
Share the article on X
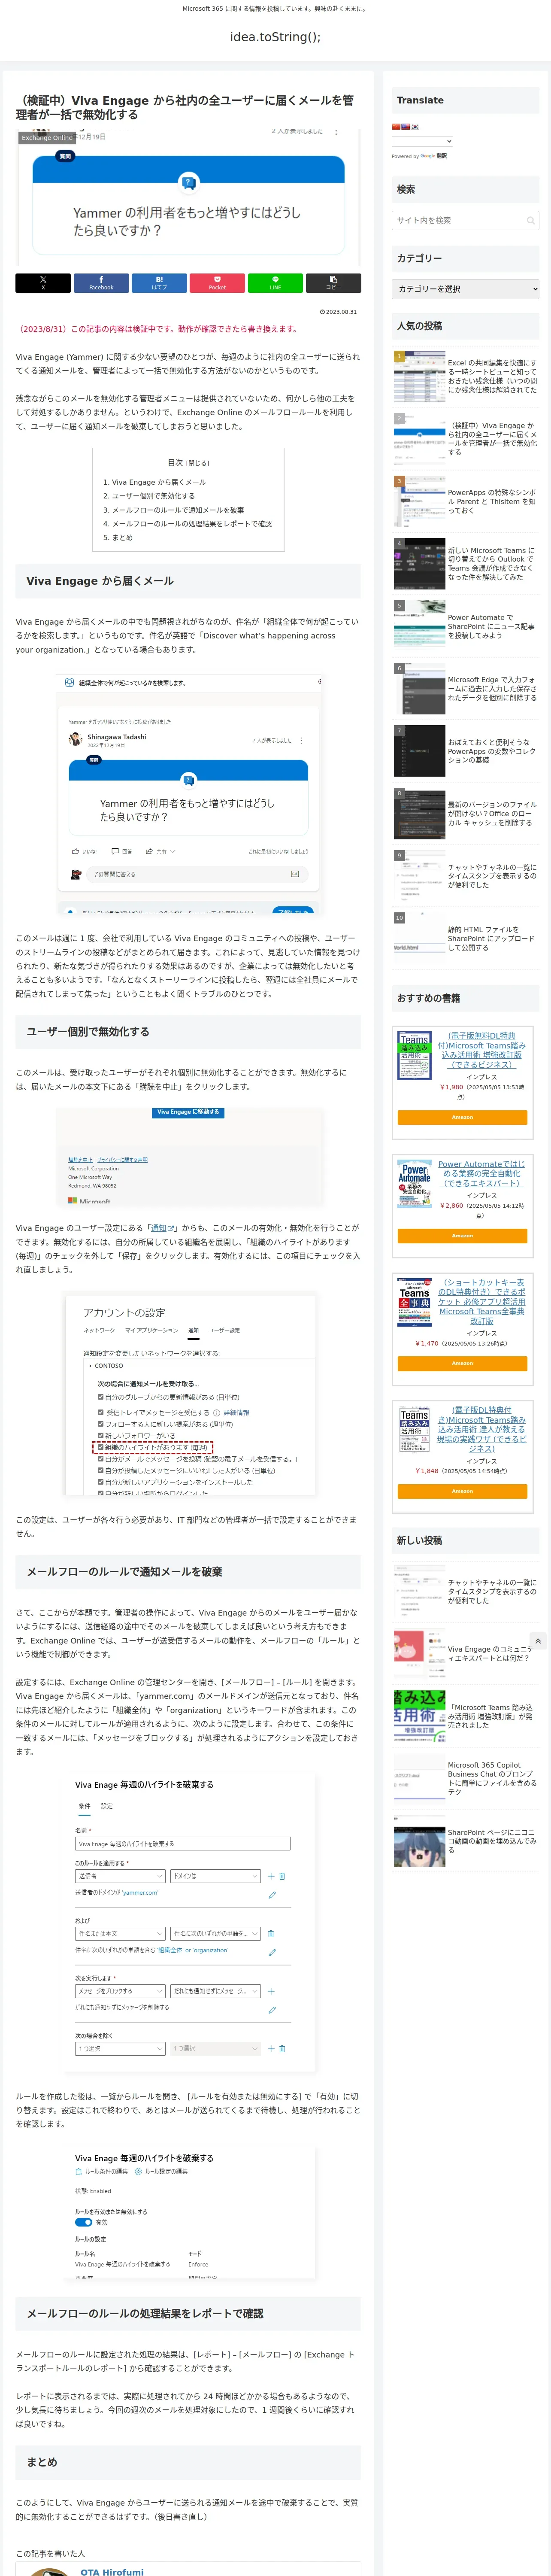pyautogui.click(x=43, y=283)
